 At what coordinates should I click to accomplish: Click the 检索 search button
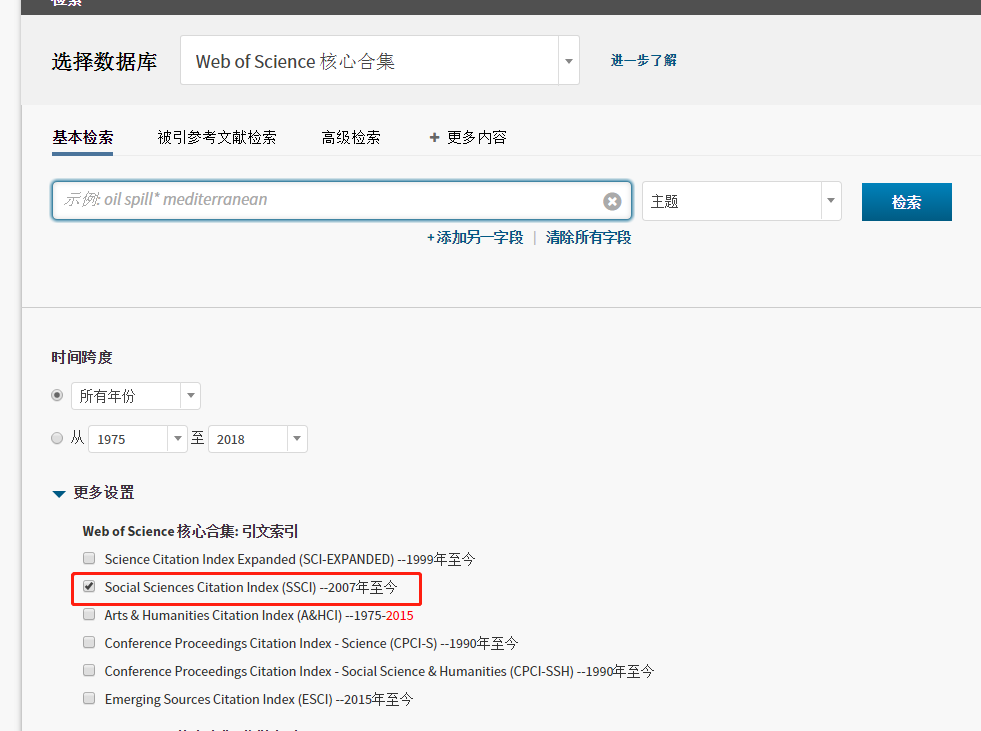[x=905, y=201]
